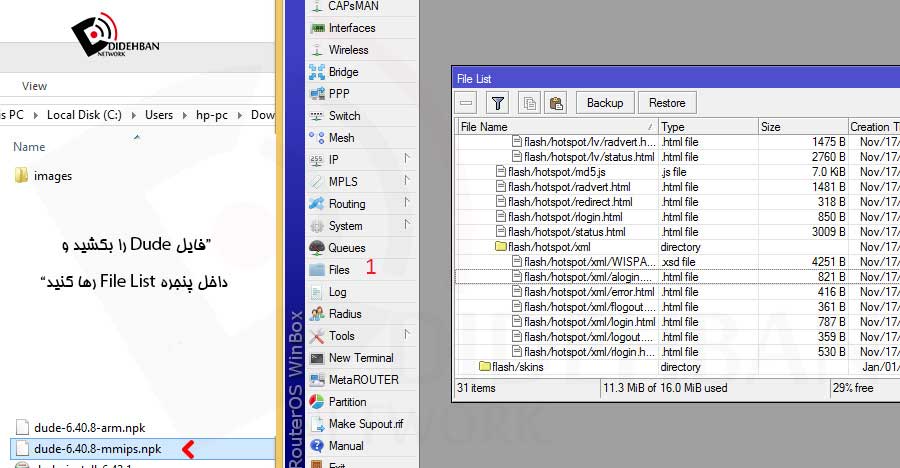Expand the Routing submenu arrow
900x468 pixels.
point(406,202)
